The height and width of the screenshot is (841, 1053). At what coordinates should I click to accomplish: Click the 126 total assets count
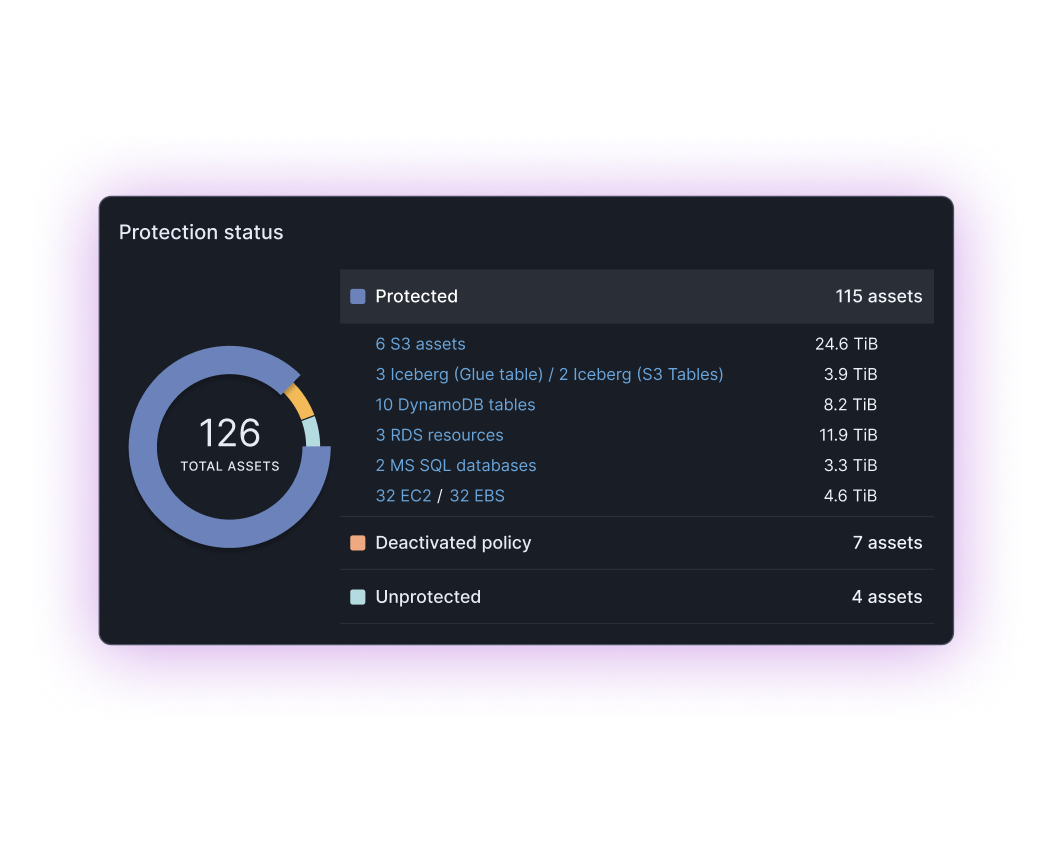(230, 434)
